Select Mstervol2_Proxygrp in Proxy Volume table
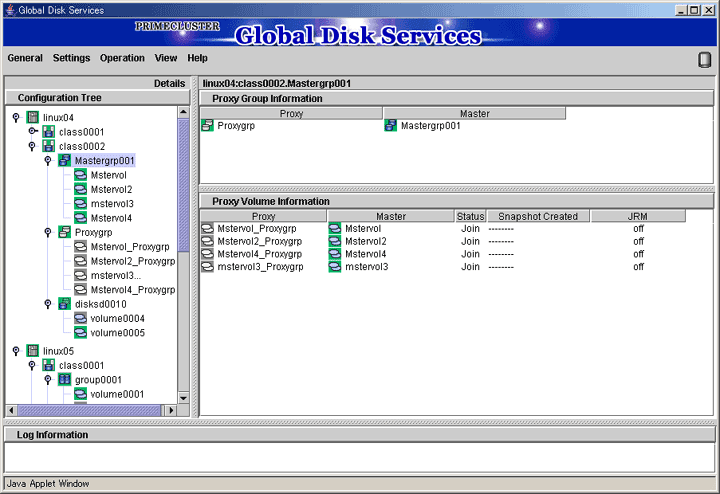This screenshot has height=494, width=720. click(259, 241)
